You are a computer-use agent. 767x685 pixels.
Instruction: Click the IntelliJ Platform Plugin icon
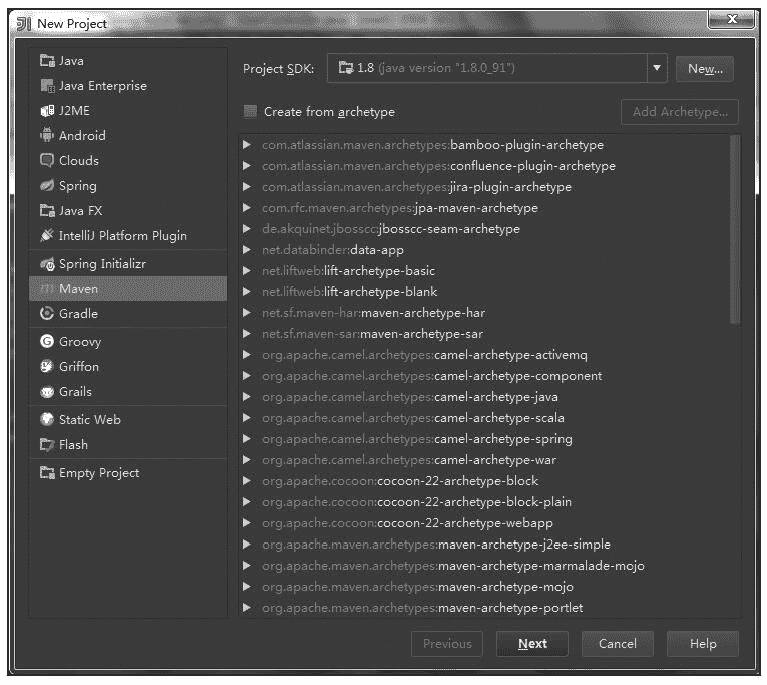click(x=46, y=236)
